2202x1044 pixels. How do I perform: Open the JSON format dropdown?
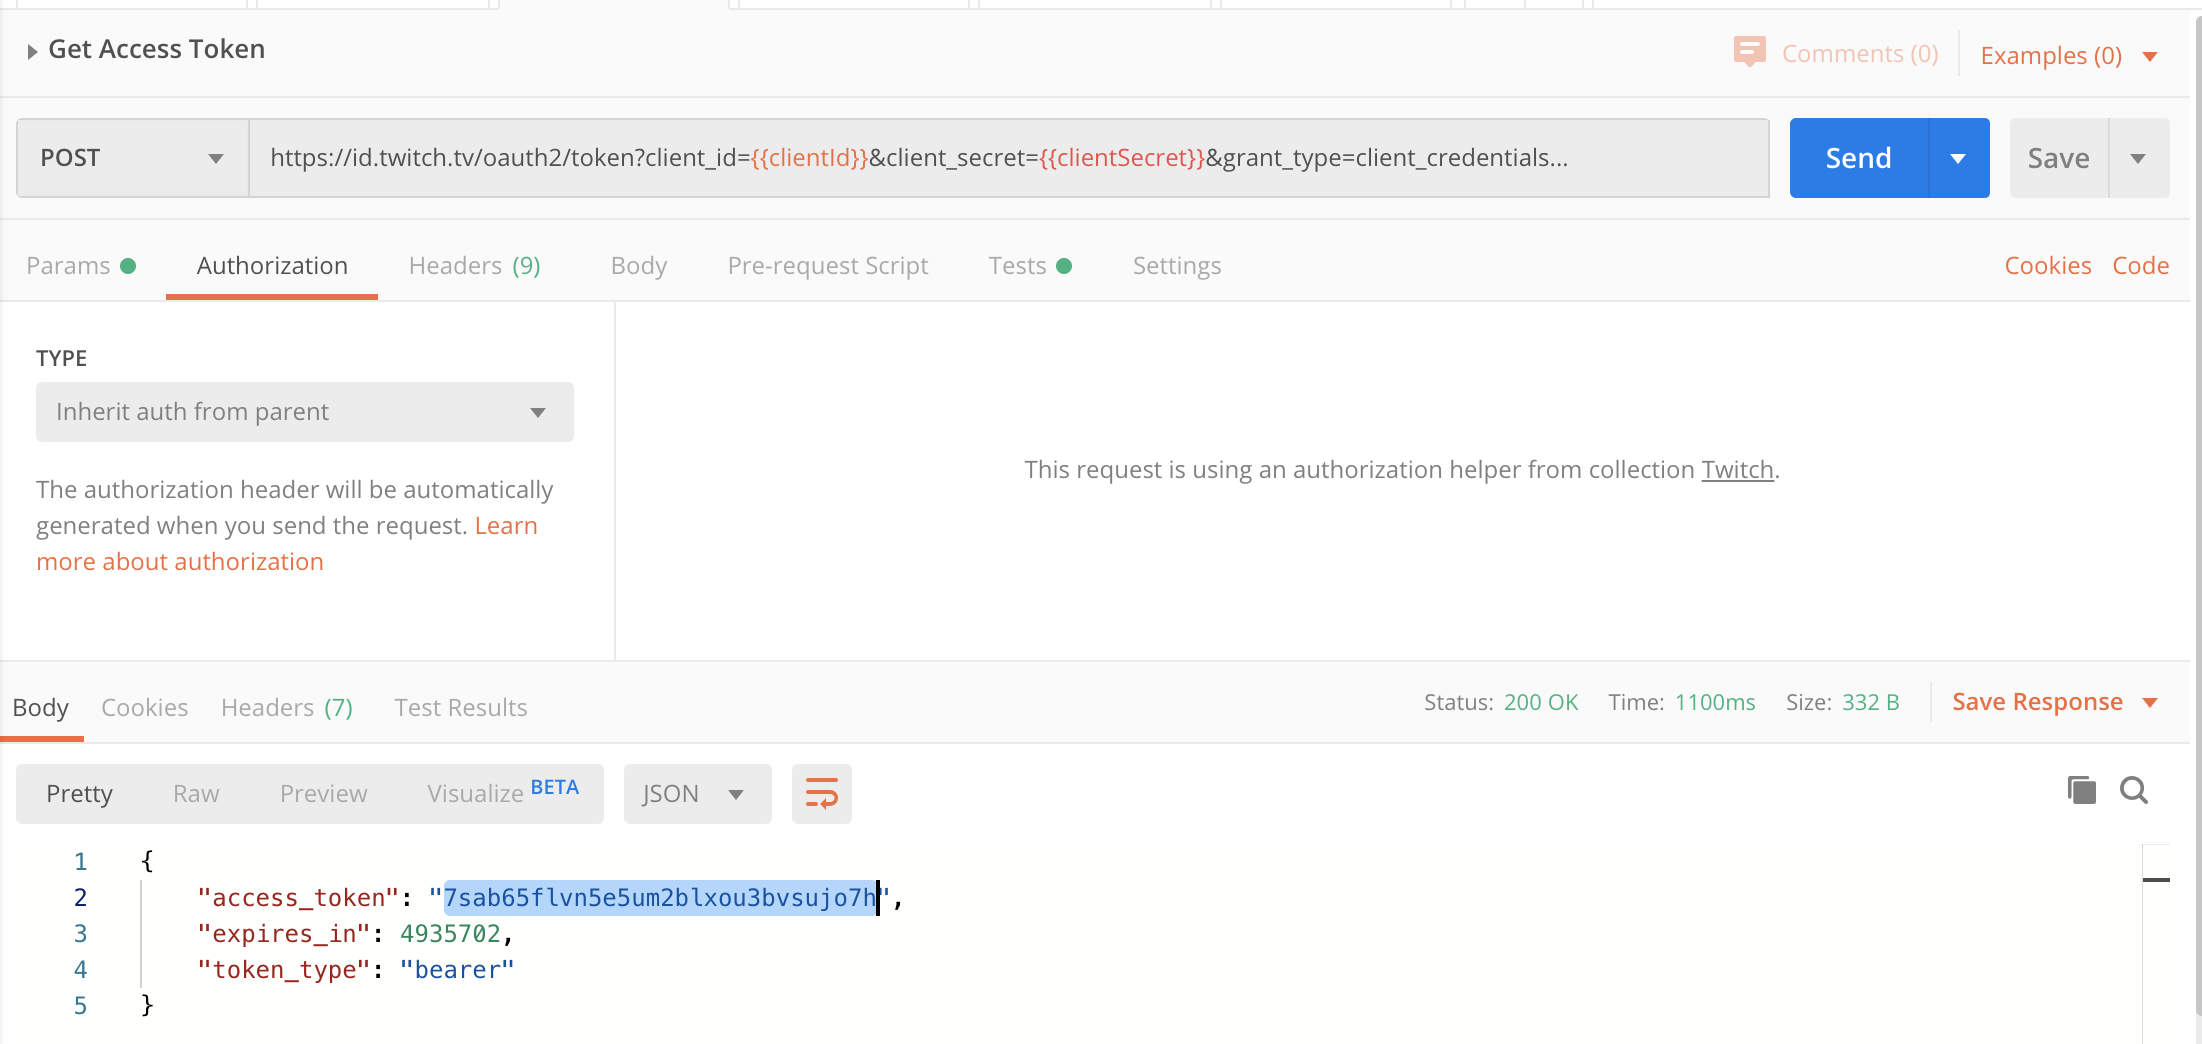tap(697, 793)
